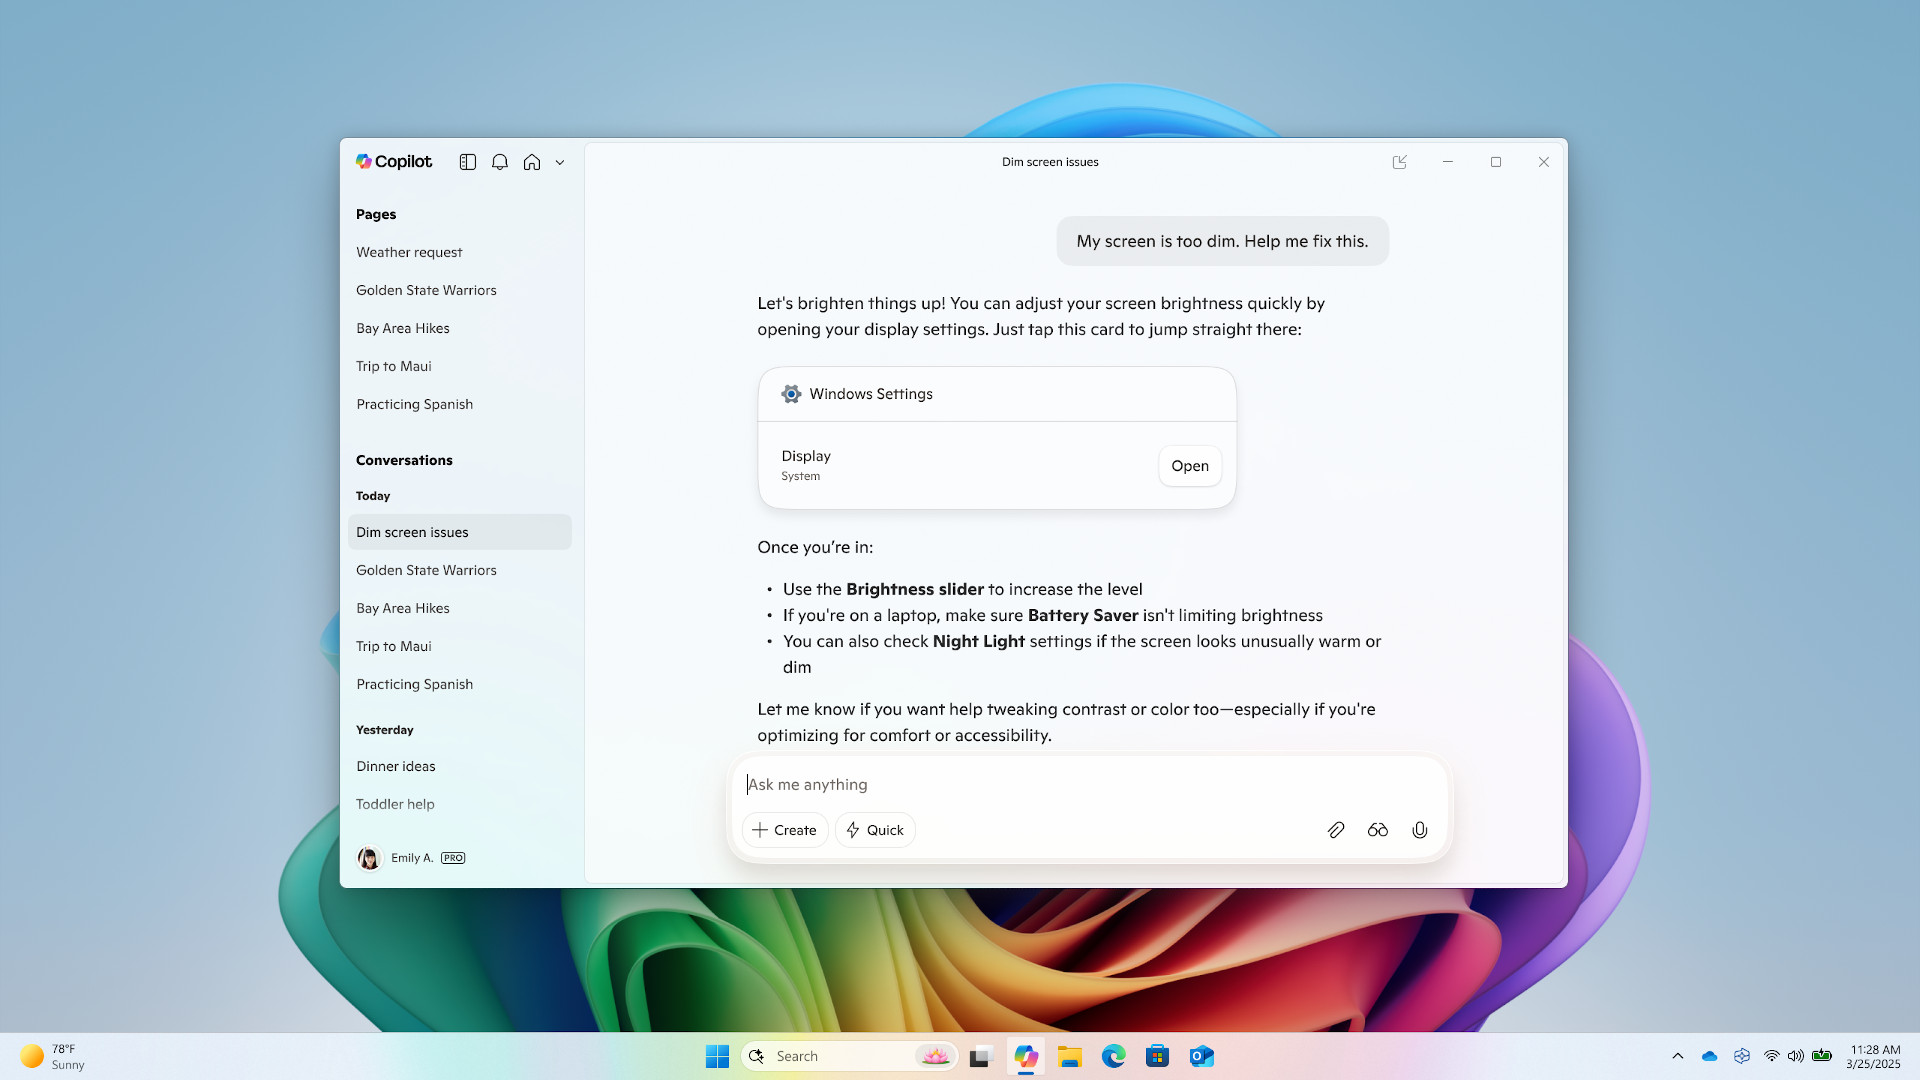Open Copilot notifications bell
Viewport: 1920px width, 1080px height.
tap(499, 161)
